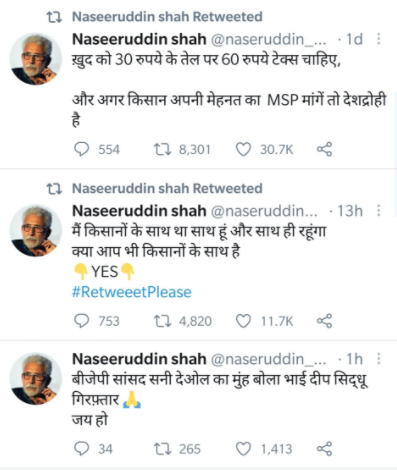Open the profile picture on the 1d tweet

[x=36, y=59]
